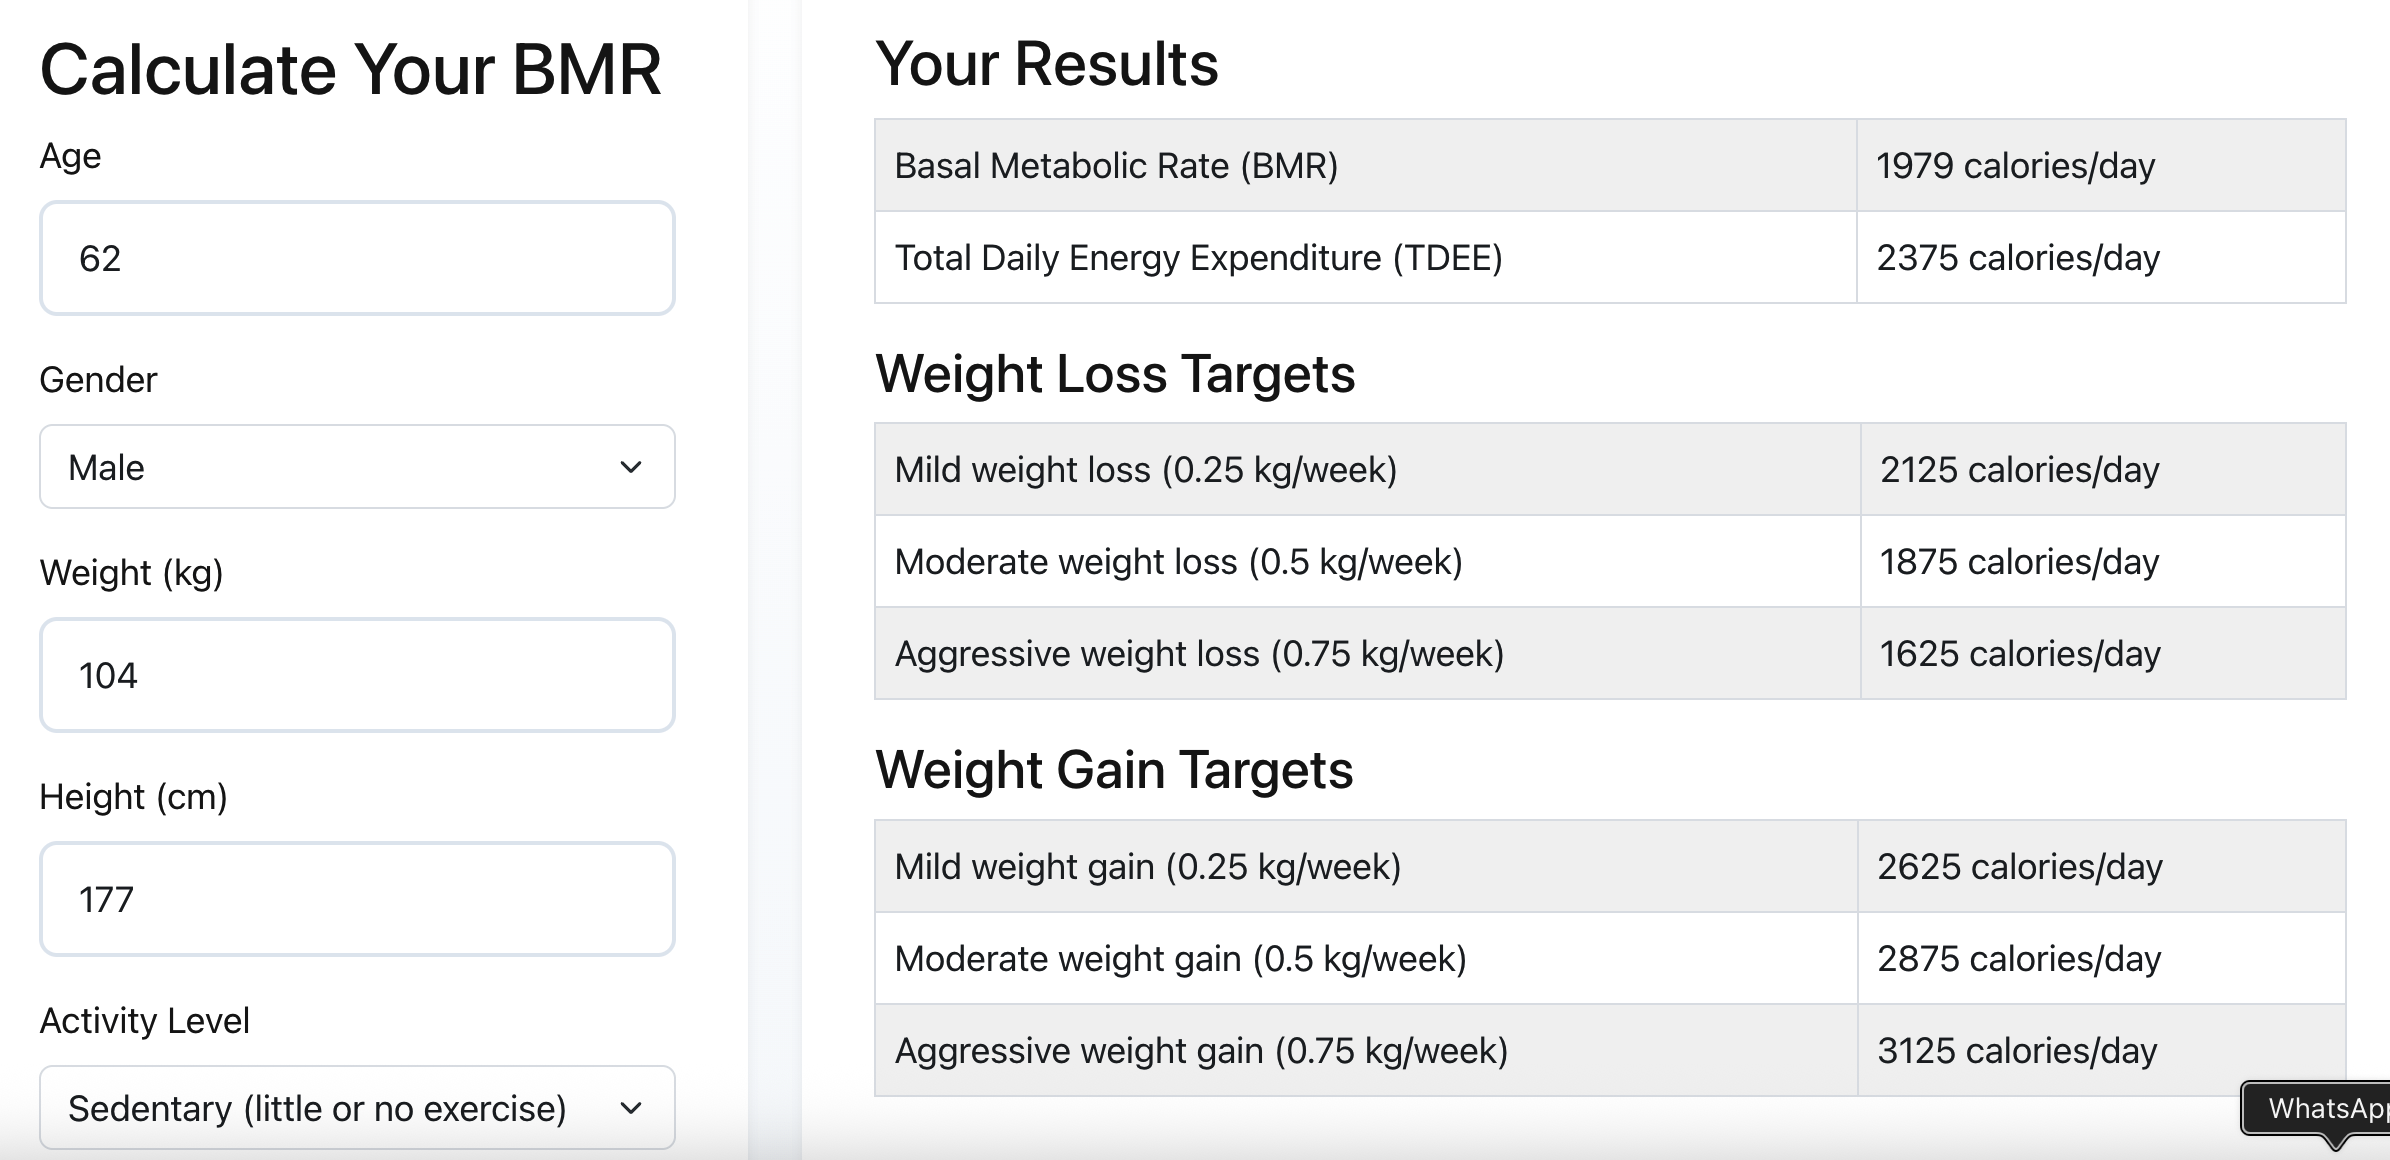Click the Age input field showing 62

357,258
